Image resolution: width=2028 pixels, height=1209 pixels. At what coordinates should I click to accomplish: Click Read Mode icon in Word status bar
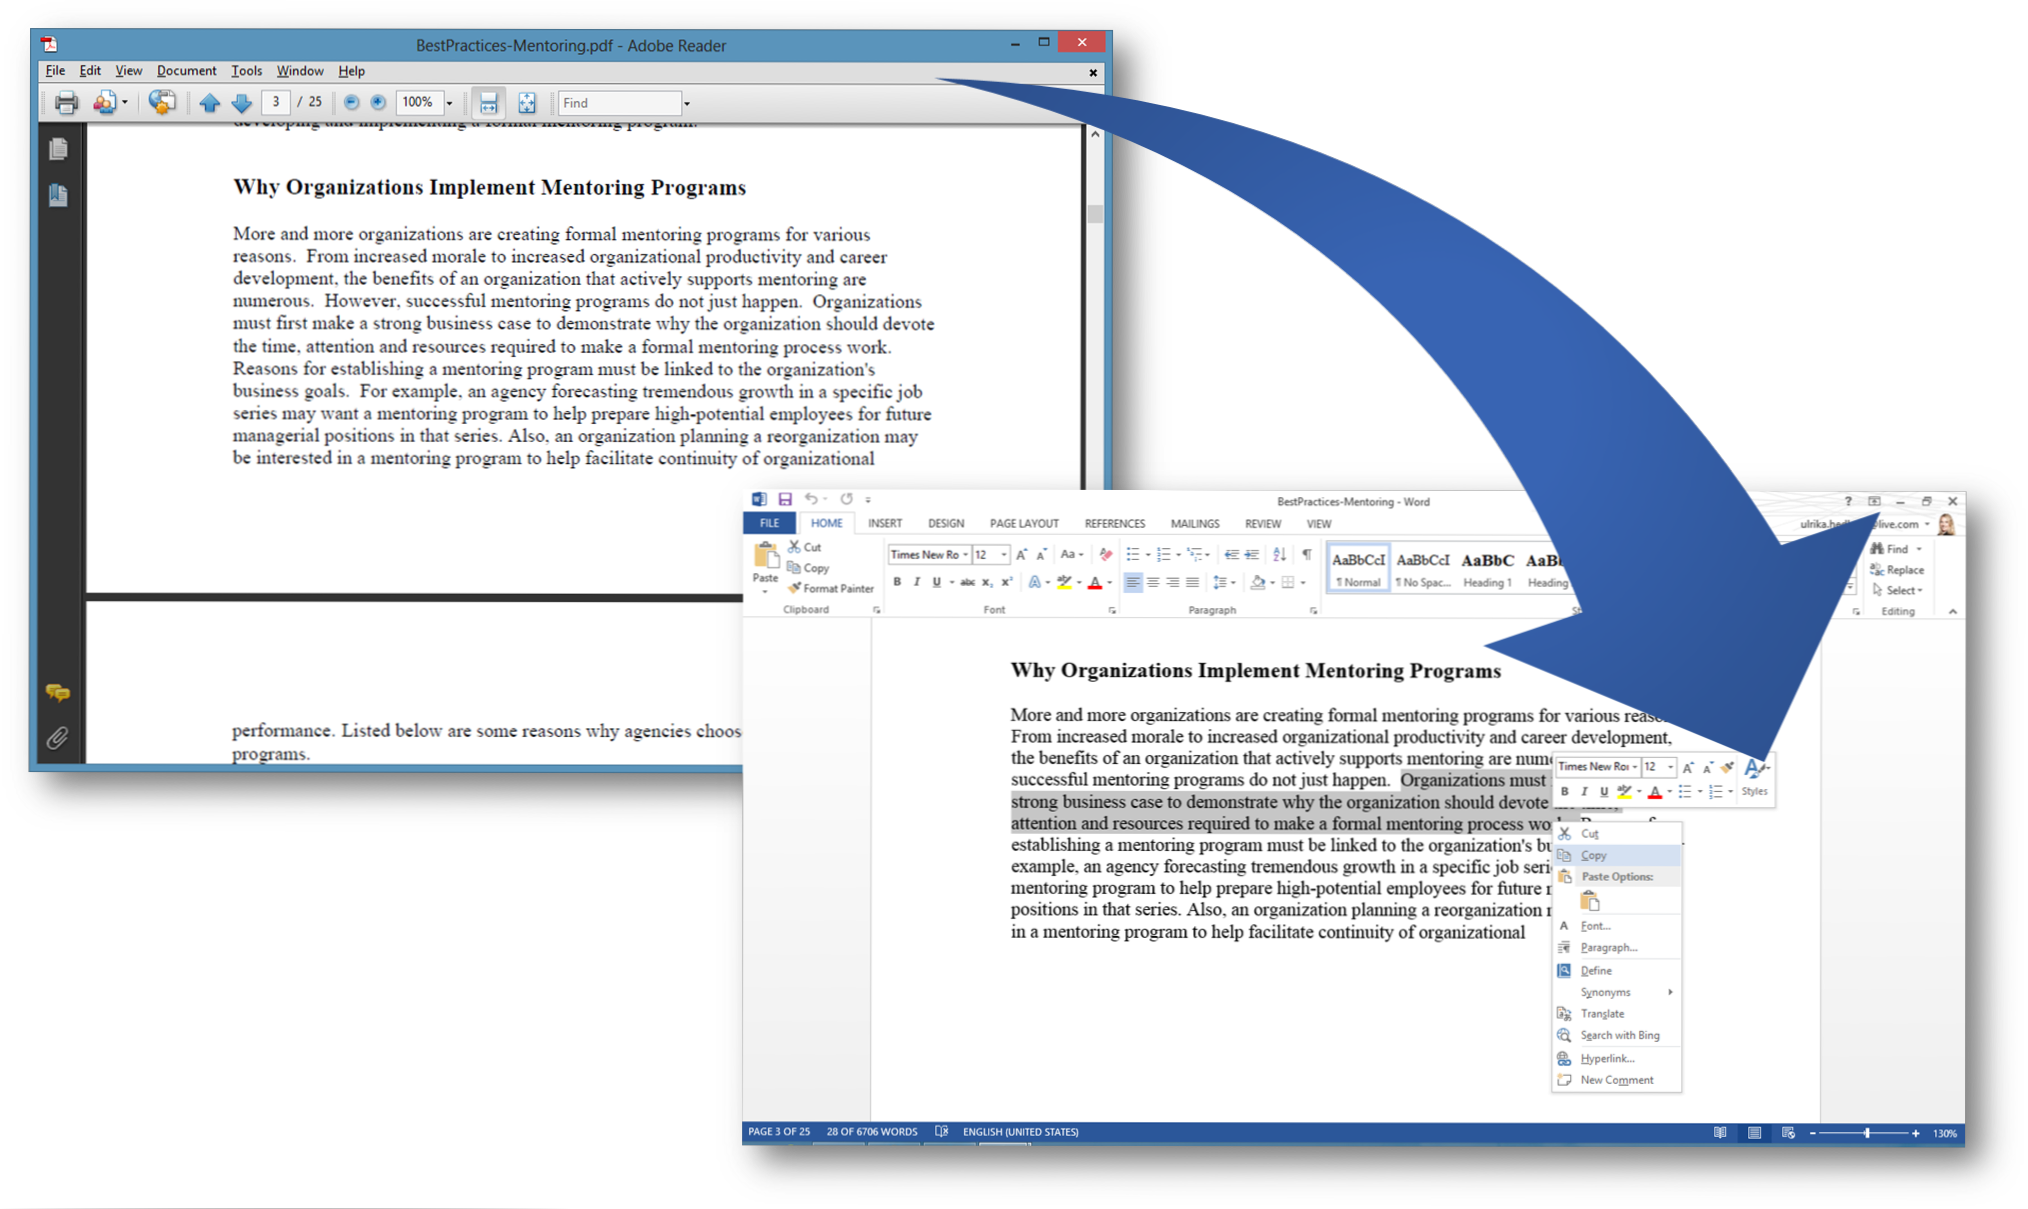coord(1720,1133)
